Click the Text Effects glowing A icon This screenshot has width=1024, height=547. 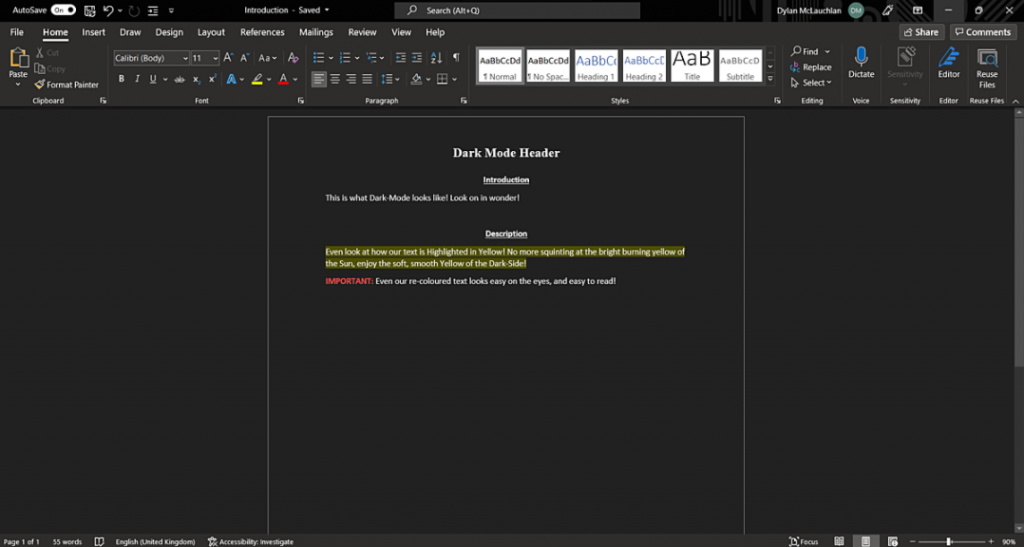(x=231, y=80)
